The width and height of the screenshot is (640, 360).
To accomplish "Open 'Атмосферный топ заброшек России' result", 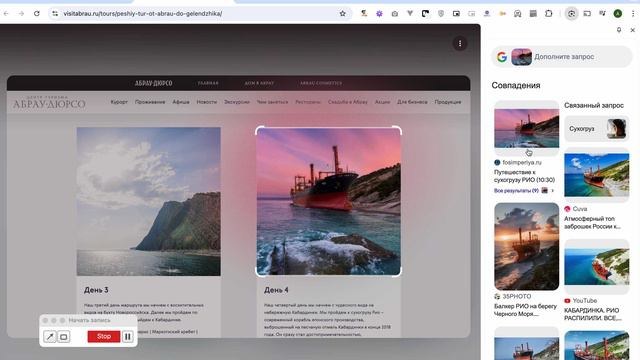I will (x=592, y=222).
